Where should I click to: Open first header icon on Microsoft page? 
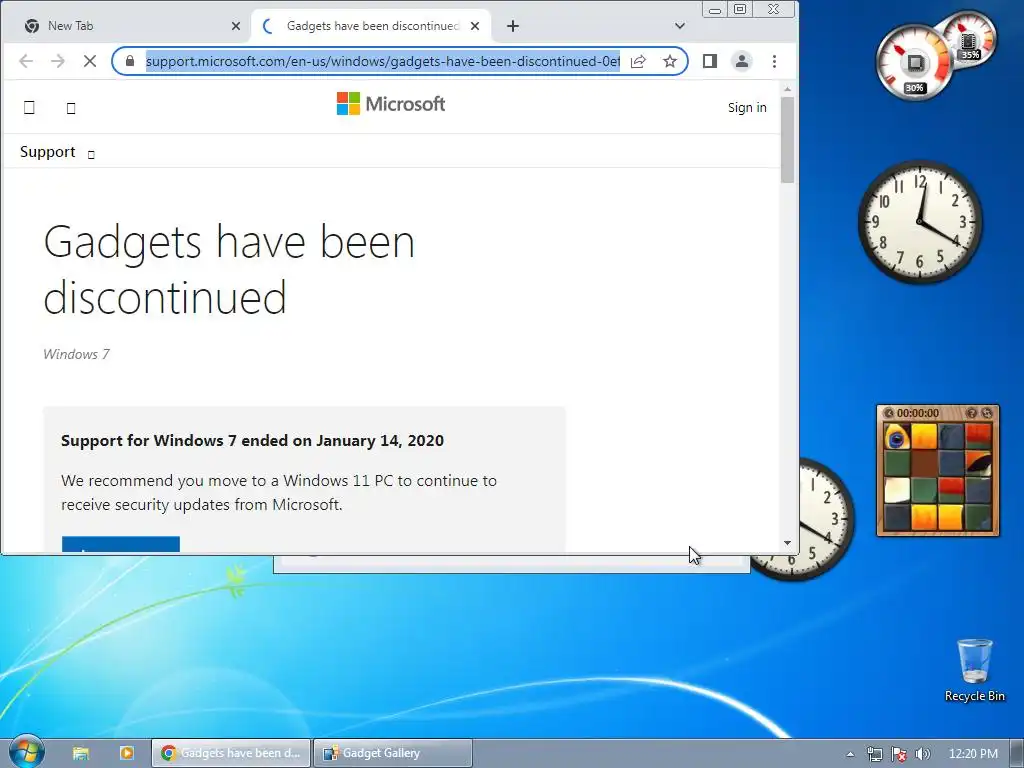[x=29, y=108]
